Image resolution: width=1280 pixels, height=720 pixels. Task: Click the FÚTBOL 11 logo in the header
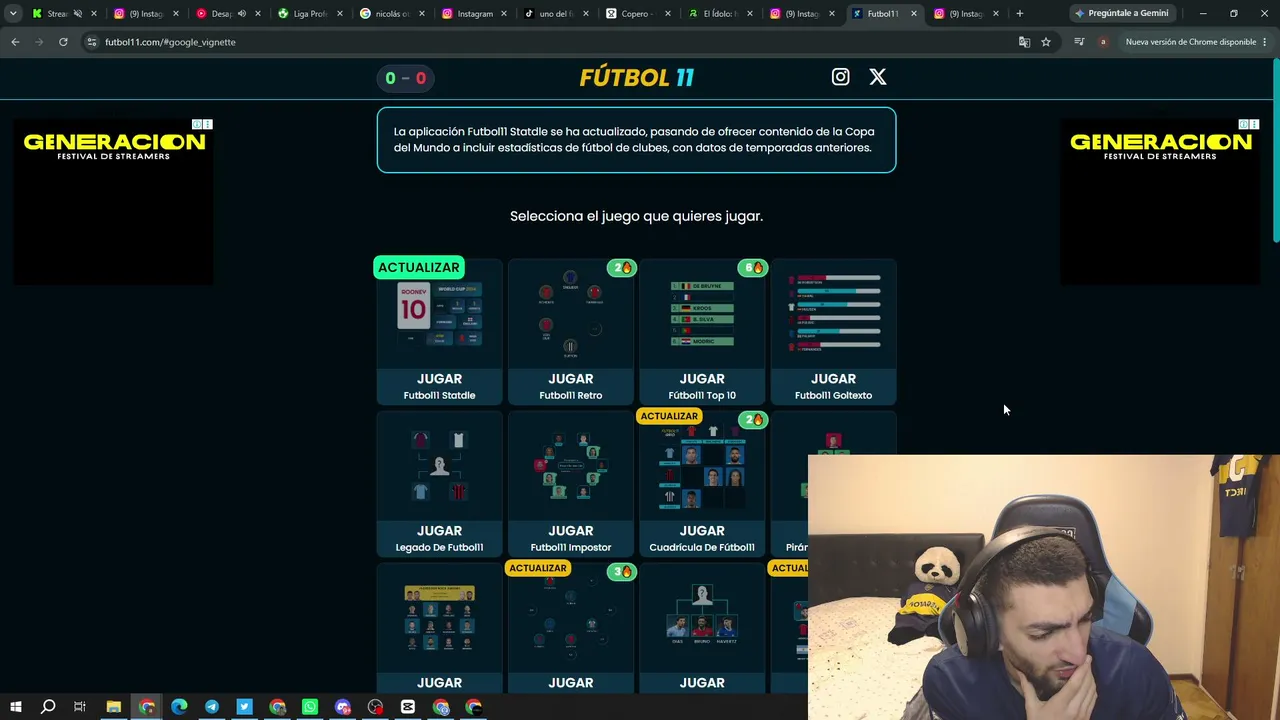pyautogui.click(x=637, y=77)
